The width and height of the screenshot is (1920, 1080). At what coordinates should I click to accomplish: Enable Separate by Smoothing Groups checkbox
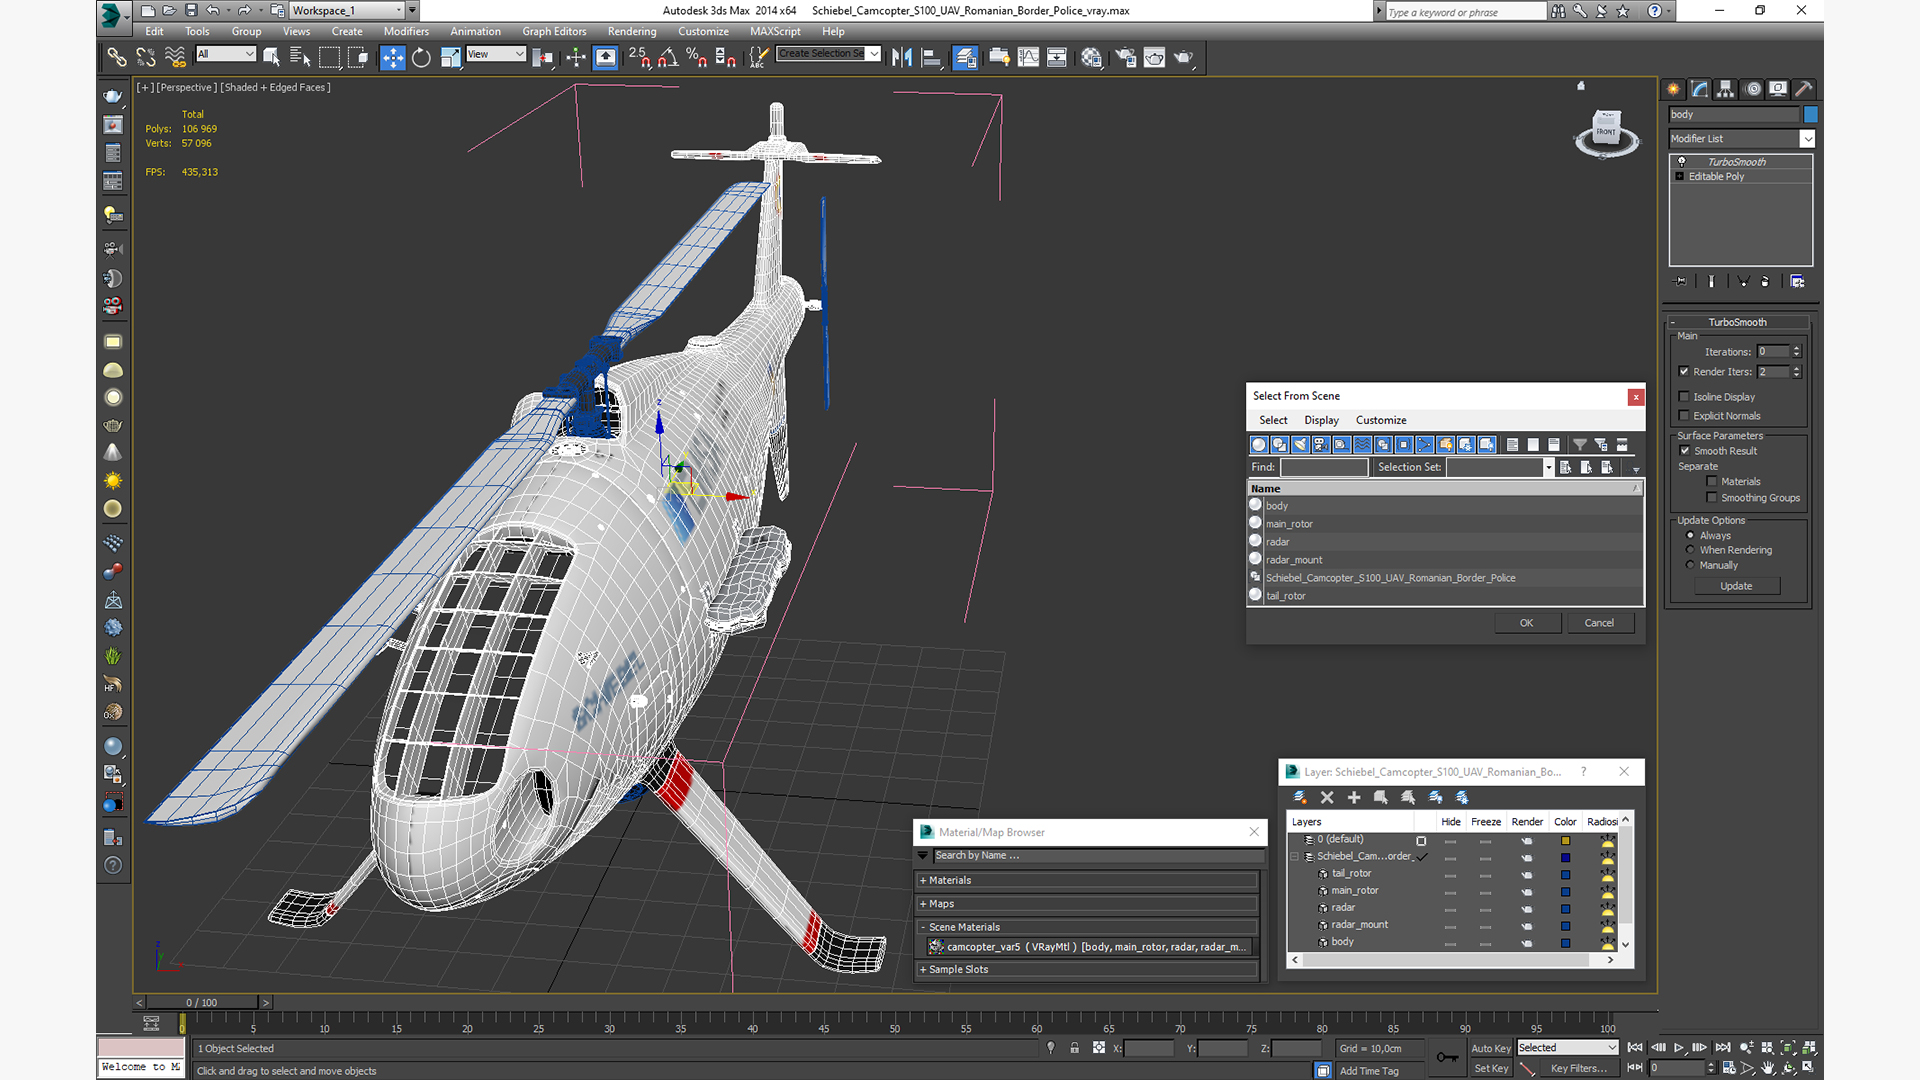coord(1712,498)
